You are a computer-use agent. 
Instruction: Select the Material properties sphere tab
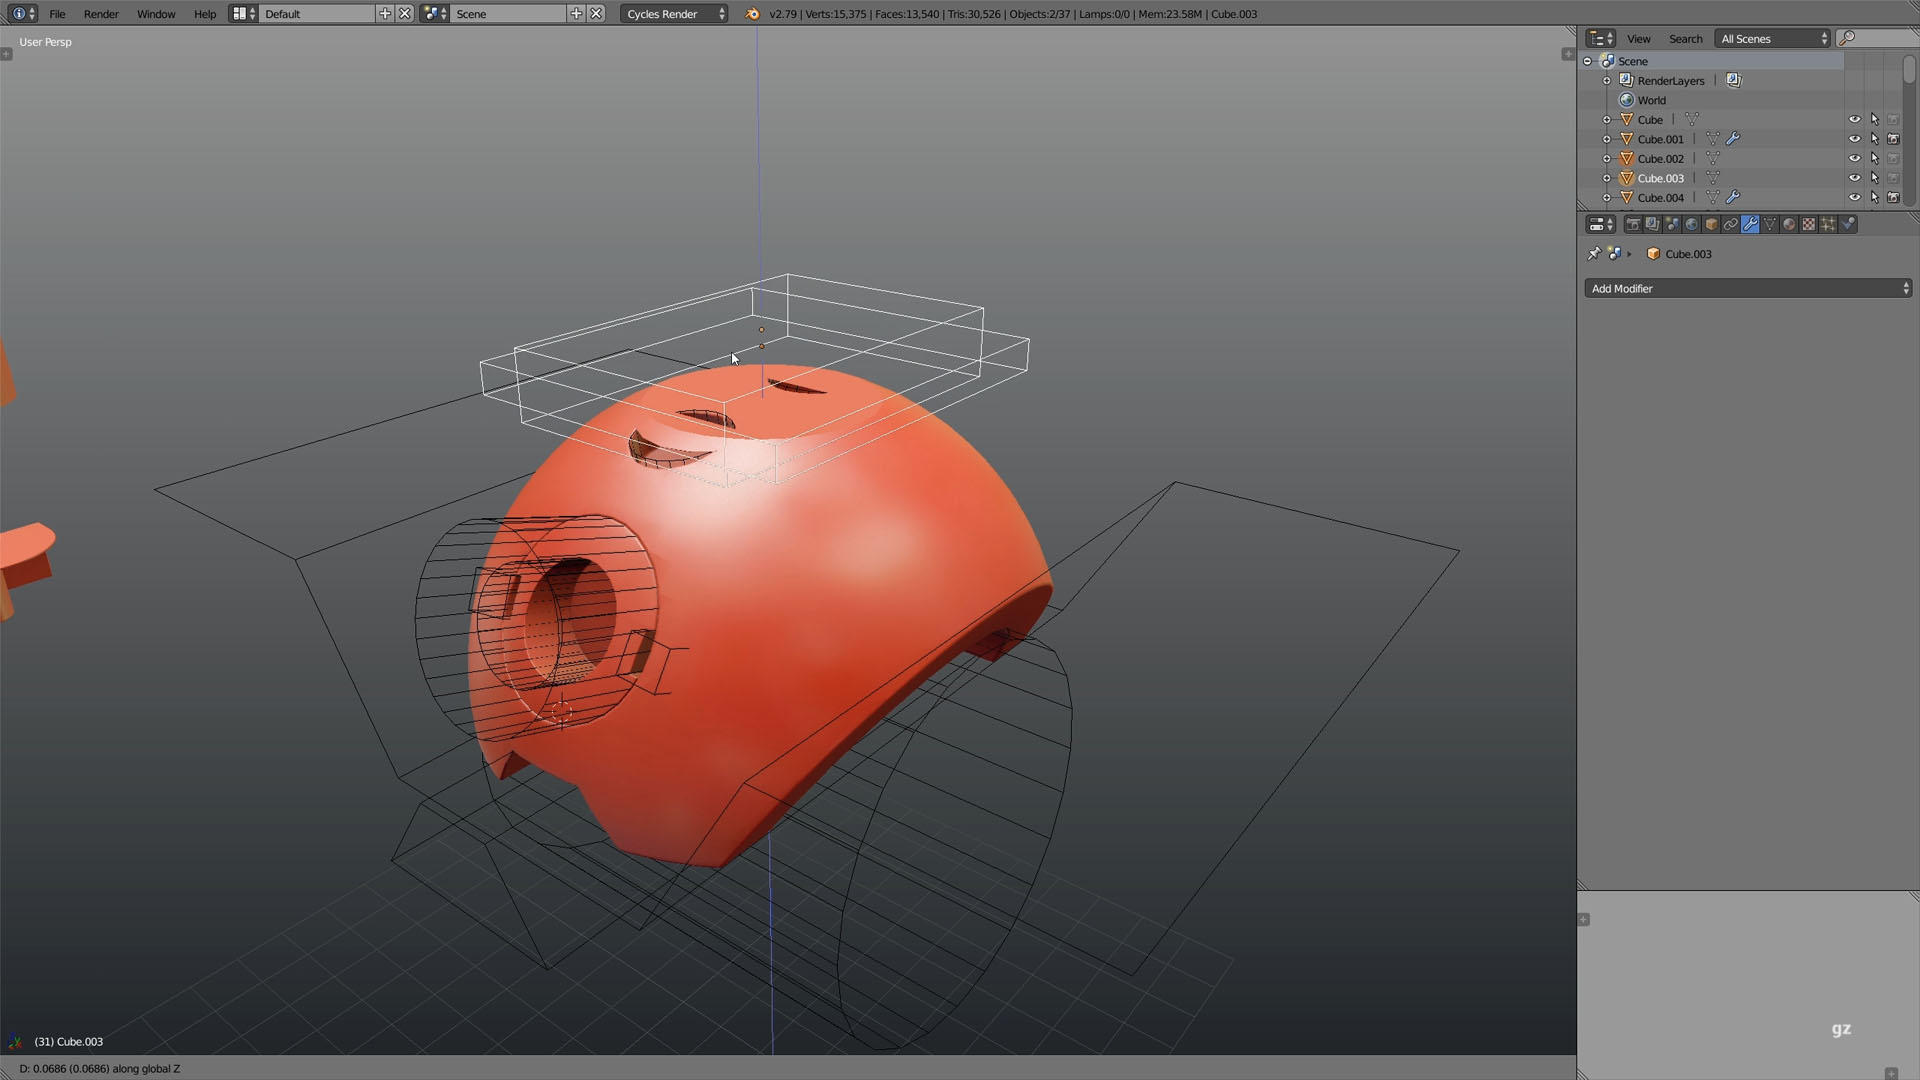coord(1789,224)
